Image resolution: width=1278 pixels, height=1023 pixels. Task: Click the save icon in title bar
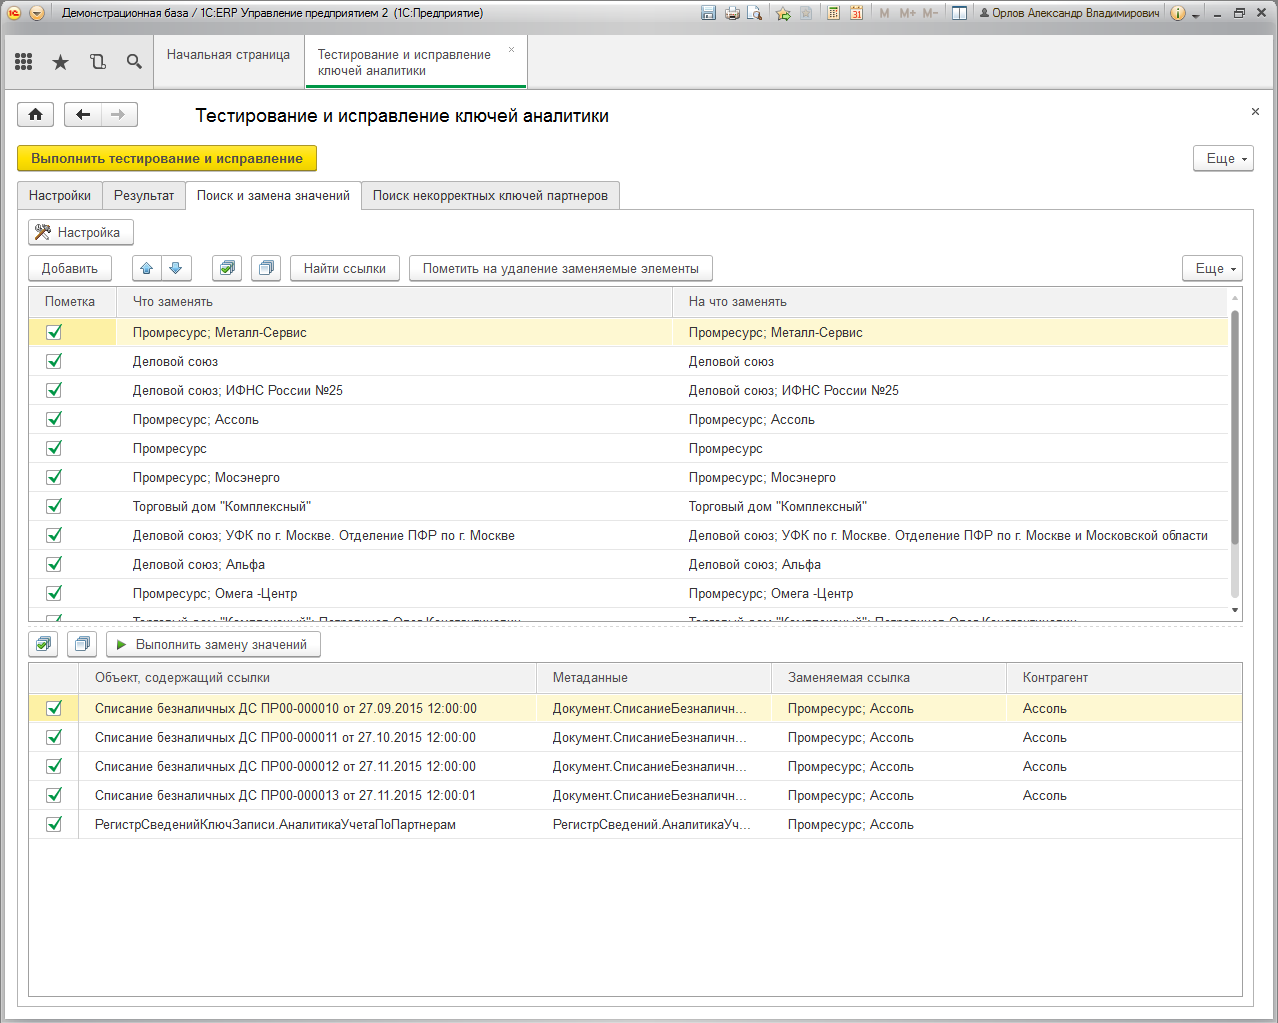point(709,13)
